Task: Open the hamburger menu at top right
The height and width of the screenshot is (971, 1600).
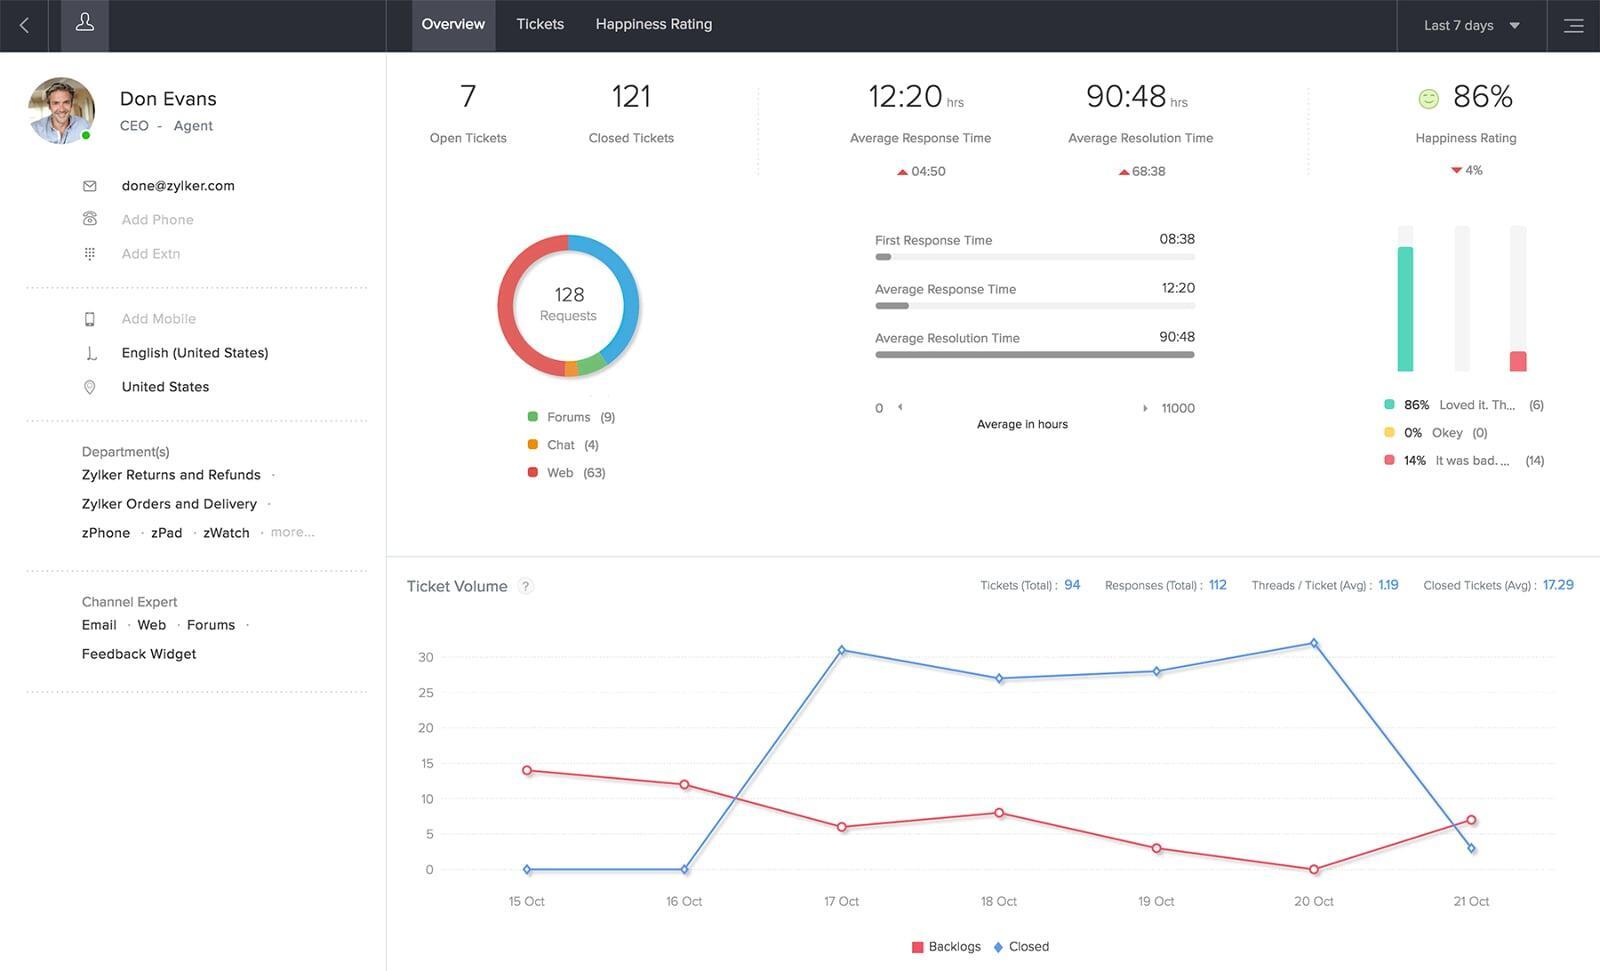Action: [1573, 25]
